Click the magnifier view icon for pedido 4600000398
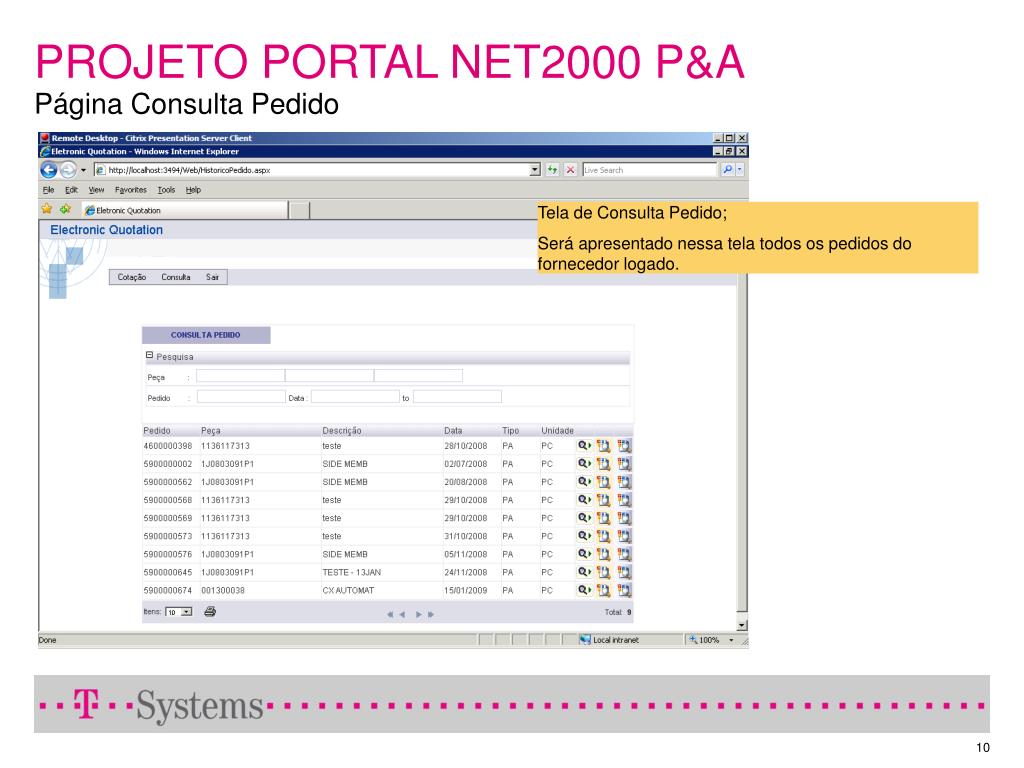 pos(584,446)
